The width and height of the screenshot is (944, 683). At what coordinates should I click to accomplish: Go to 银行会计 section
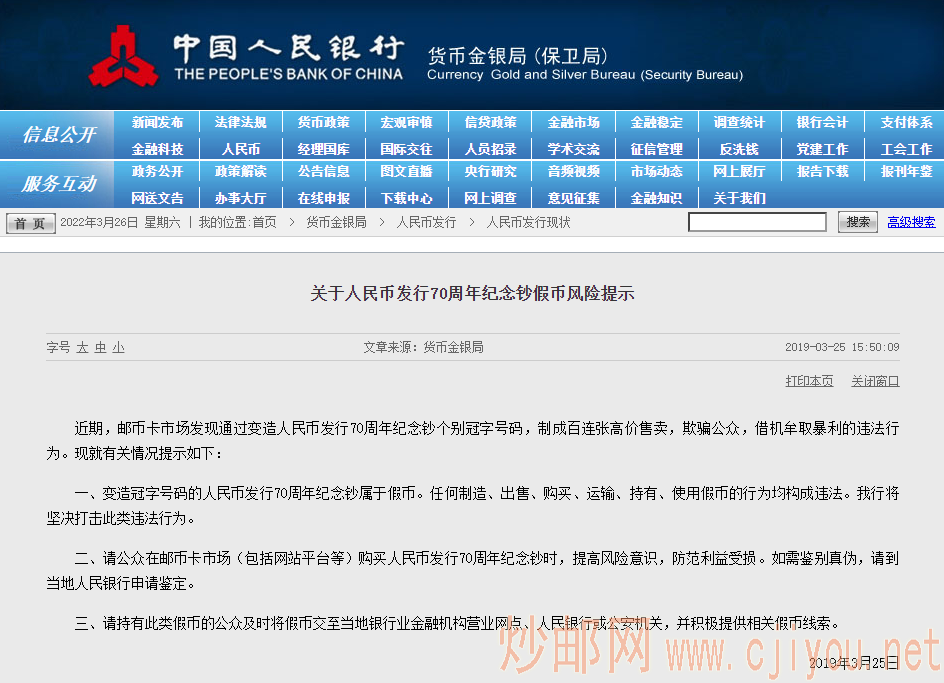822,122
